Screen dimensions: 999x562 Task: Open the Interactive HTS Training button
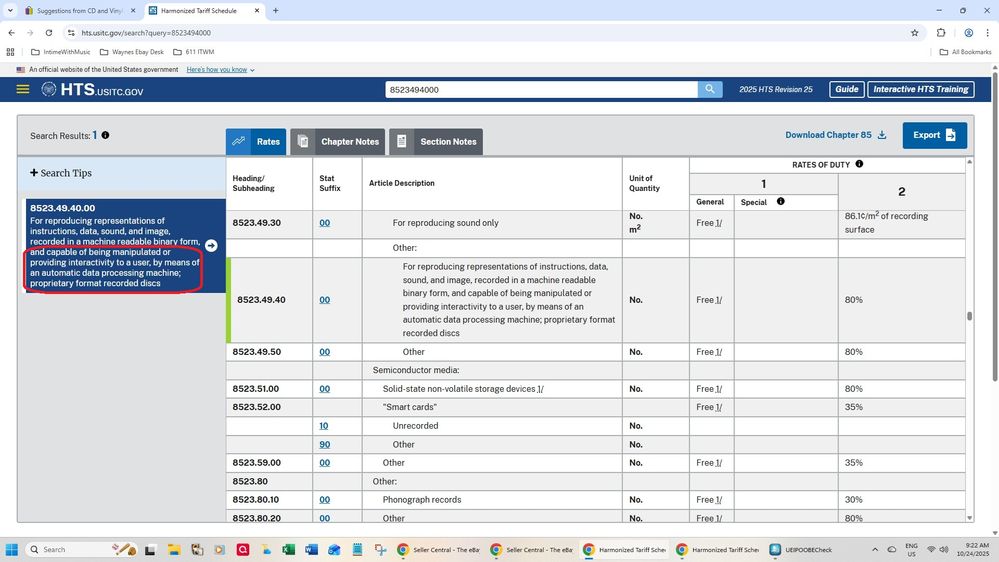tap(920, 89)
